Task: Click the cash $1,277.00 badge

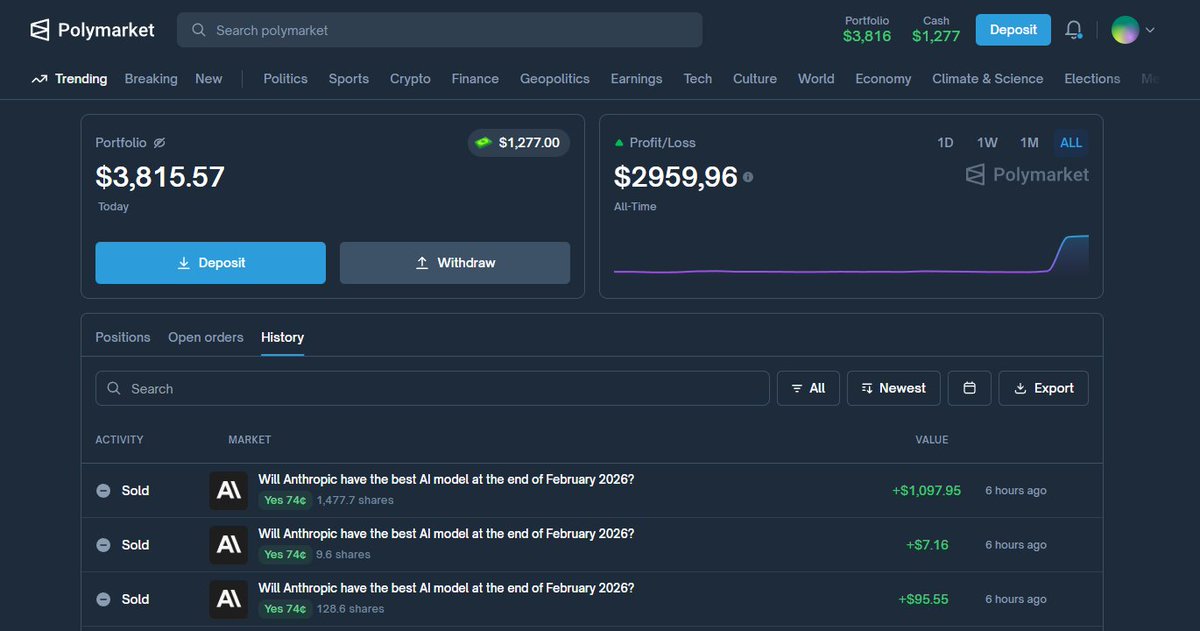Action: click(x=519, y=143)
